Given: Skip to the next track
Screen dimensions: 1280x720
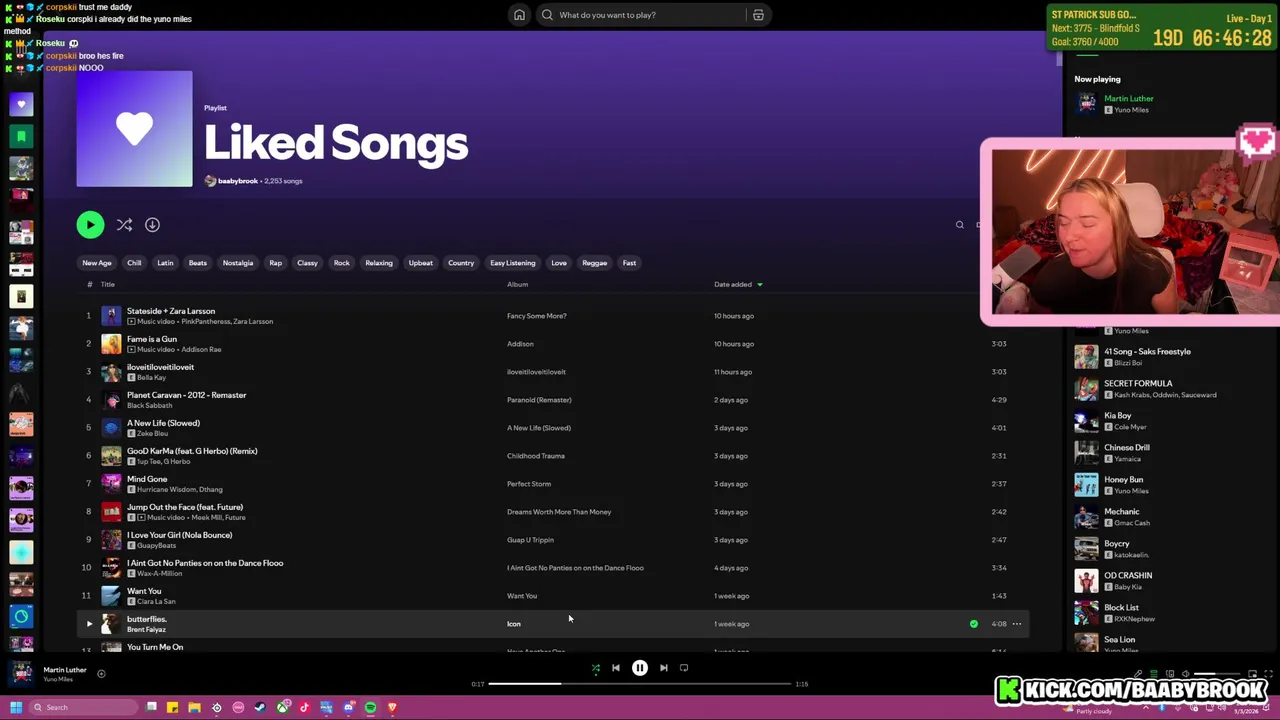Looking at the screenshot, I should point(664,668).
